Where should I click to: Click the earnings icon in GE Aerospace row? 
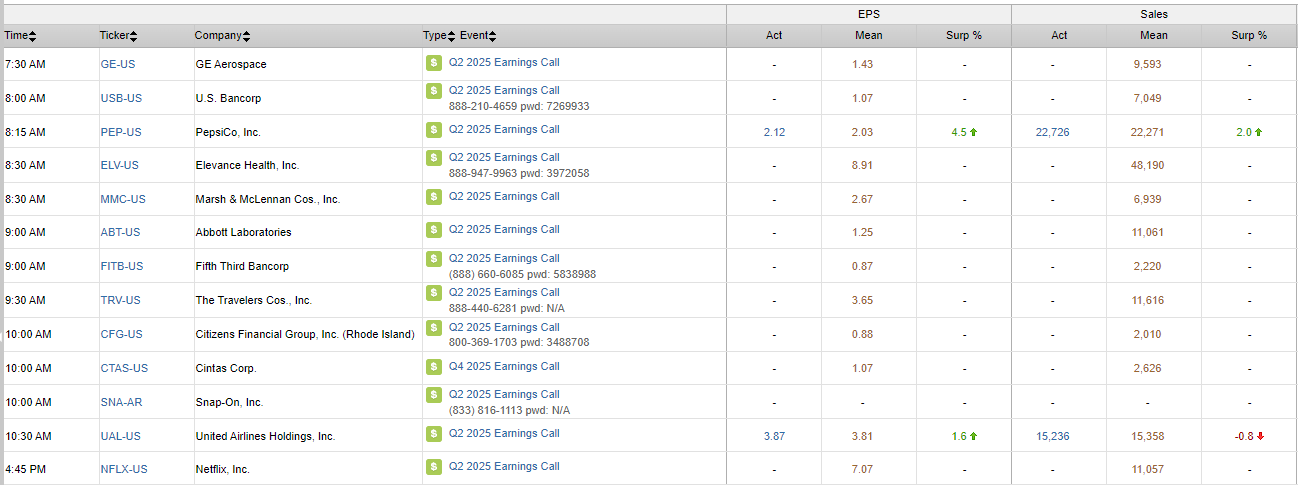pos(433,62)
